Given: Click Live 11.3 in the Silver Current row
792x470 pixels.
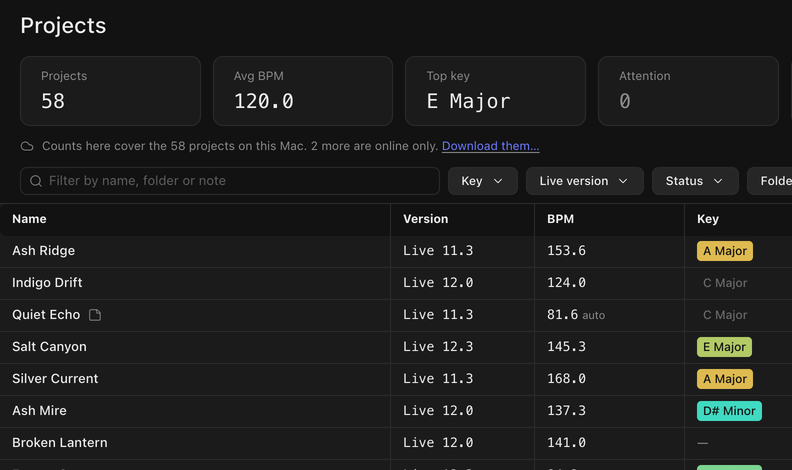Looking at the screenshot, I should coord(438,379).
